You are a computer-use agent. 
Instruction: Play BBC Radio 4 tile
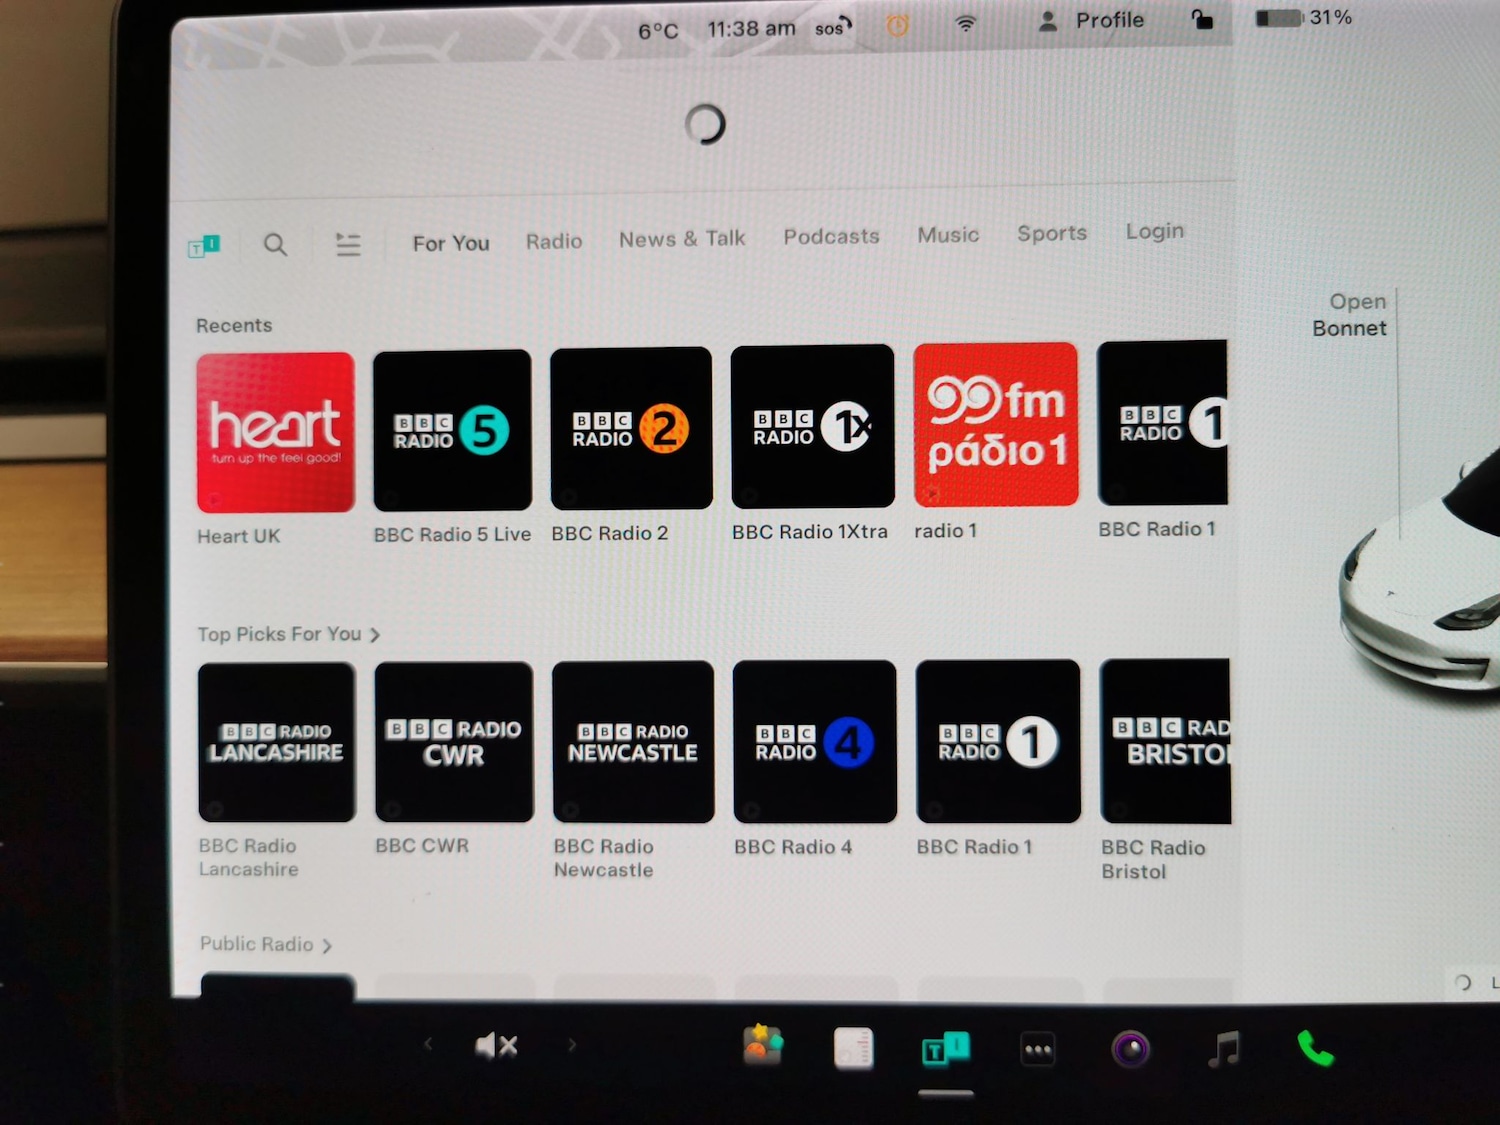(815, 742)
